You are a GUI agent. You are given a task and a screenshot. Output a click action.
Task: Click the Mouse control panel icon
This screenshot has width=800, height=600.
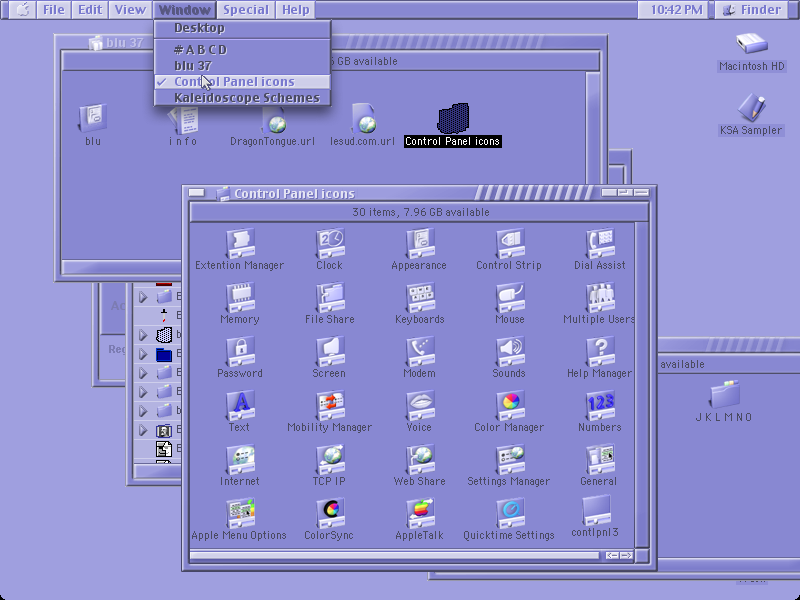[x=510, y=297]
